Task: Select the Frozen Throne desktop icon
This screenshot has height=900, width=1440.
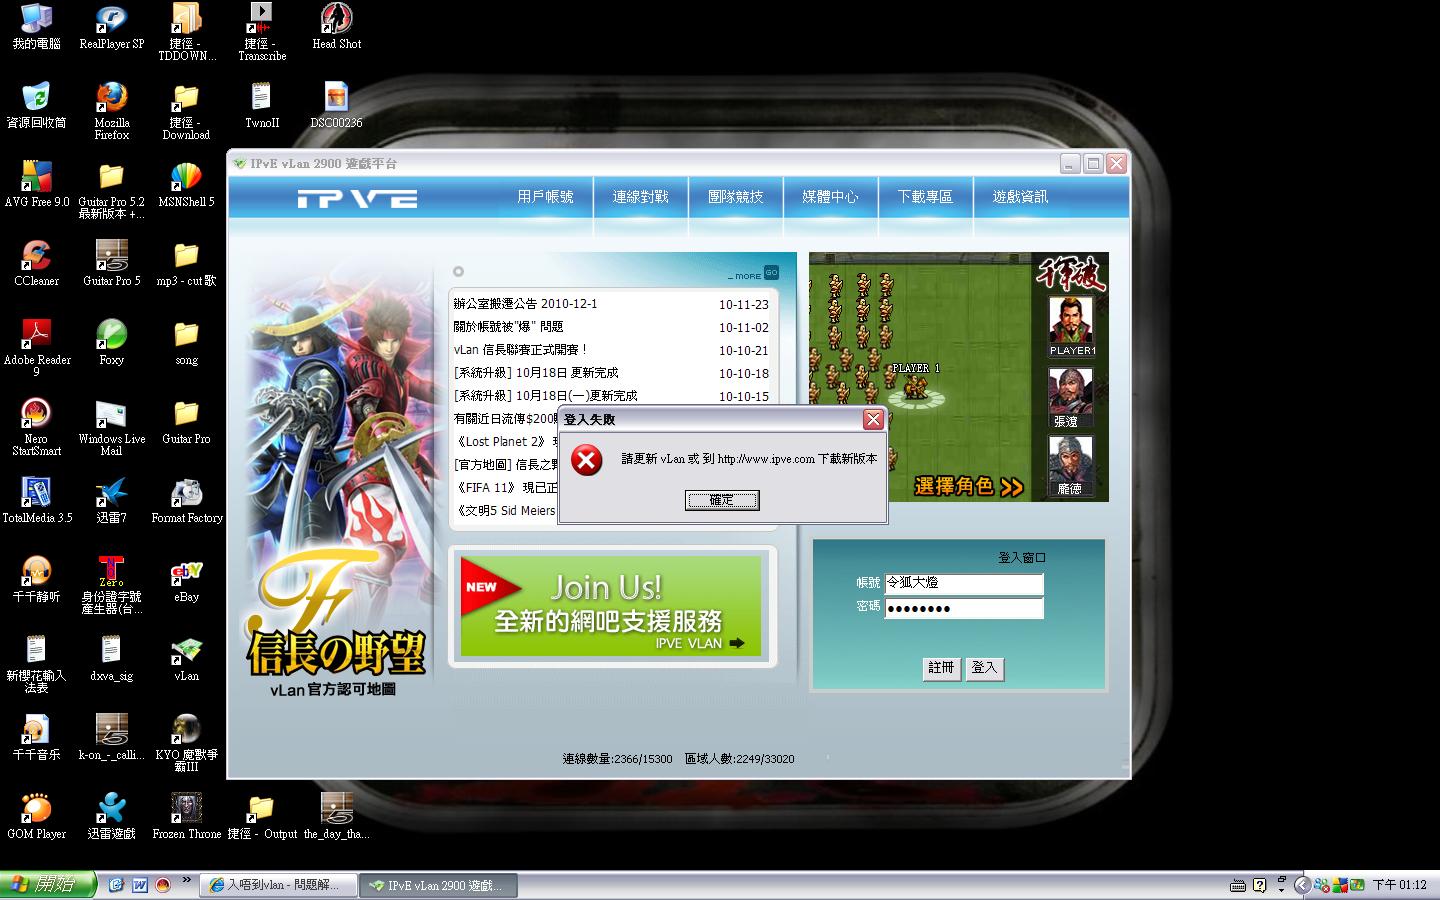Action: coord(186,817)
